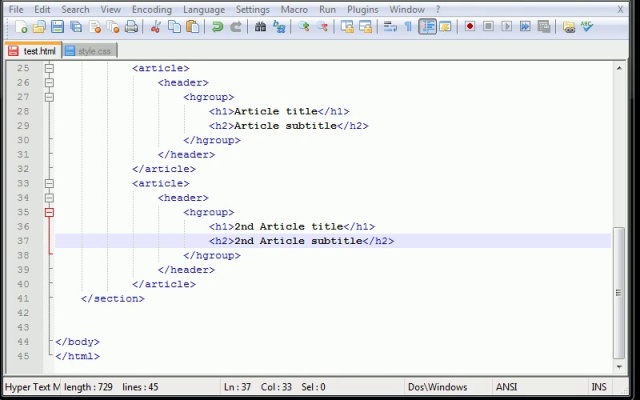Open the Encoding menu
Viewport: 640px width, 400px height.
[x=152, y=9]
